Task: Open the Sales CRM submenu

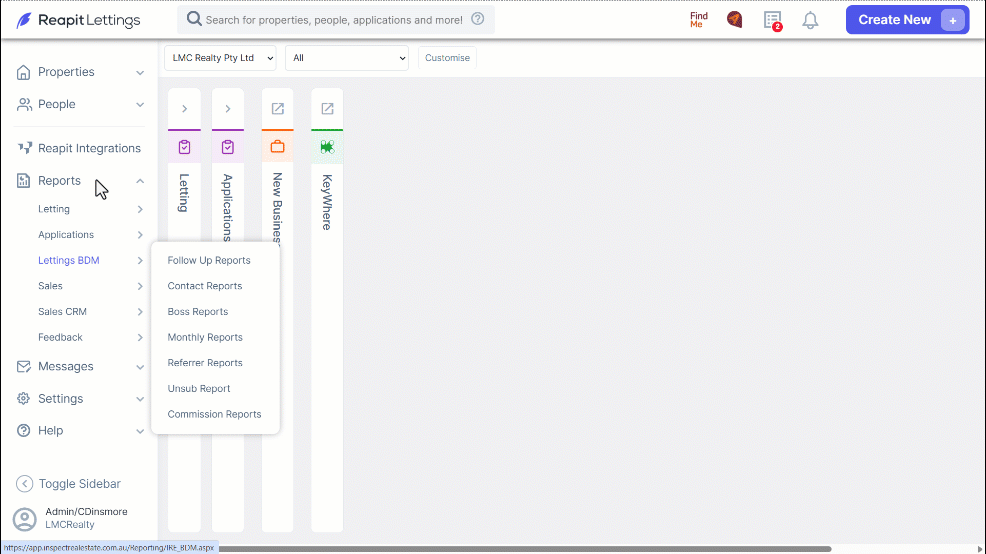Action: pyautogui.click(x=90, y=312)
